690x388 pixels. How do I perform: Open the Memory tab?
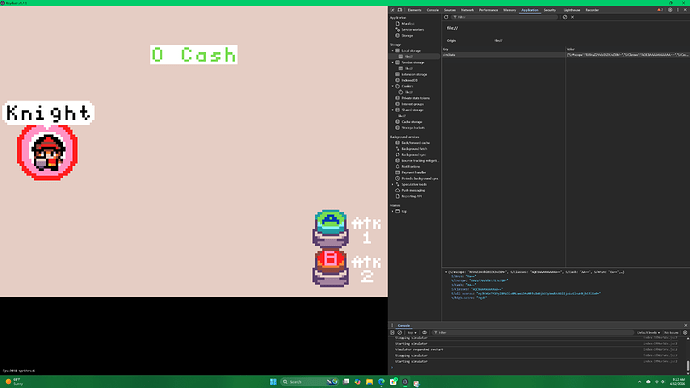point(509,10)
